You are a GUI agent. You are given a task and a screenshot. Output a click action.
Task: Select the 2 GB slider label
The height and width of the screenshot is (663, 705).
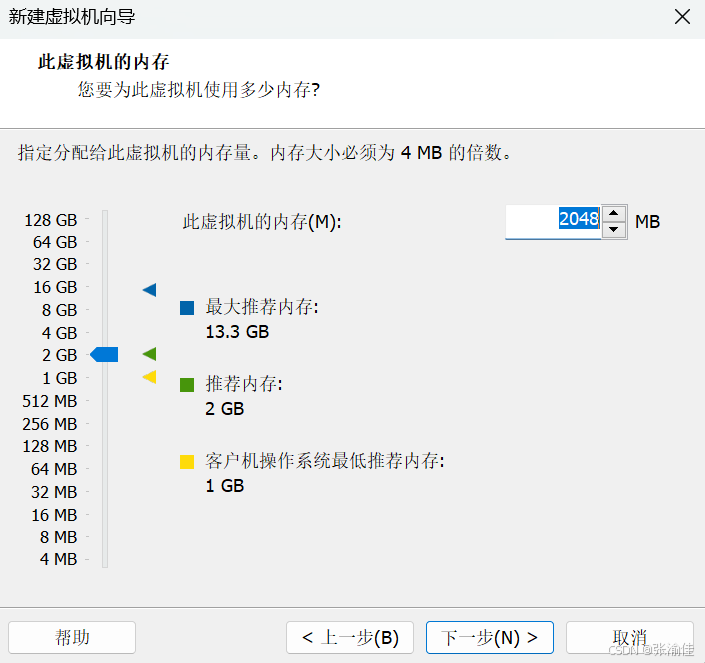pyautogui.click(x=59, y=355)
